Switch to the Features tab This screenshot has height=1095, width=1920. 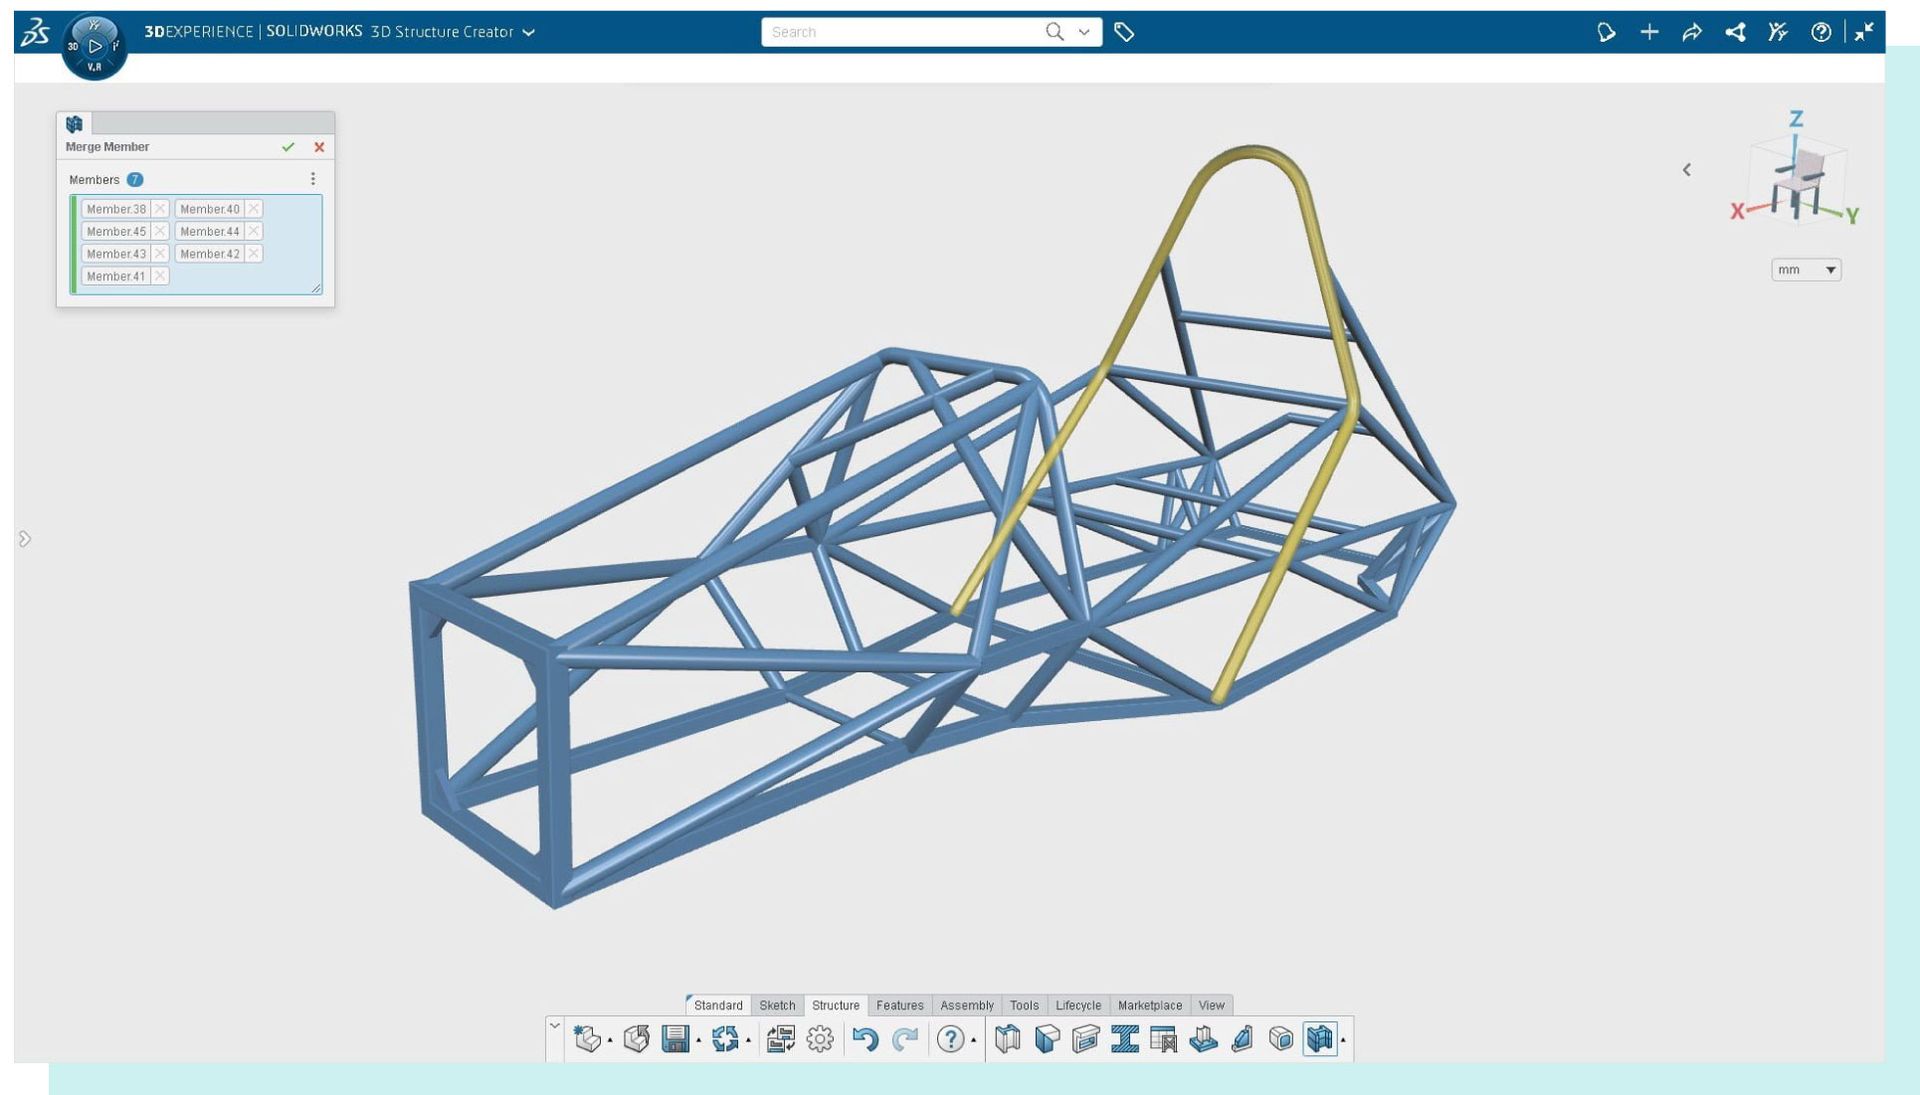[x=899, y=1006]
